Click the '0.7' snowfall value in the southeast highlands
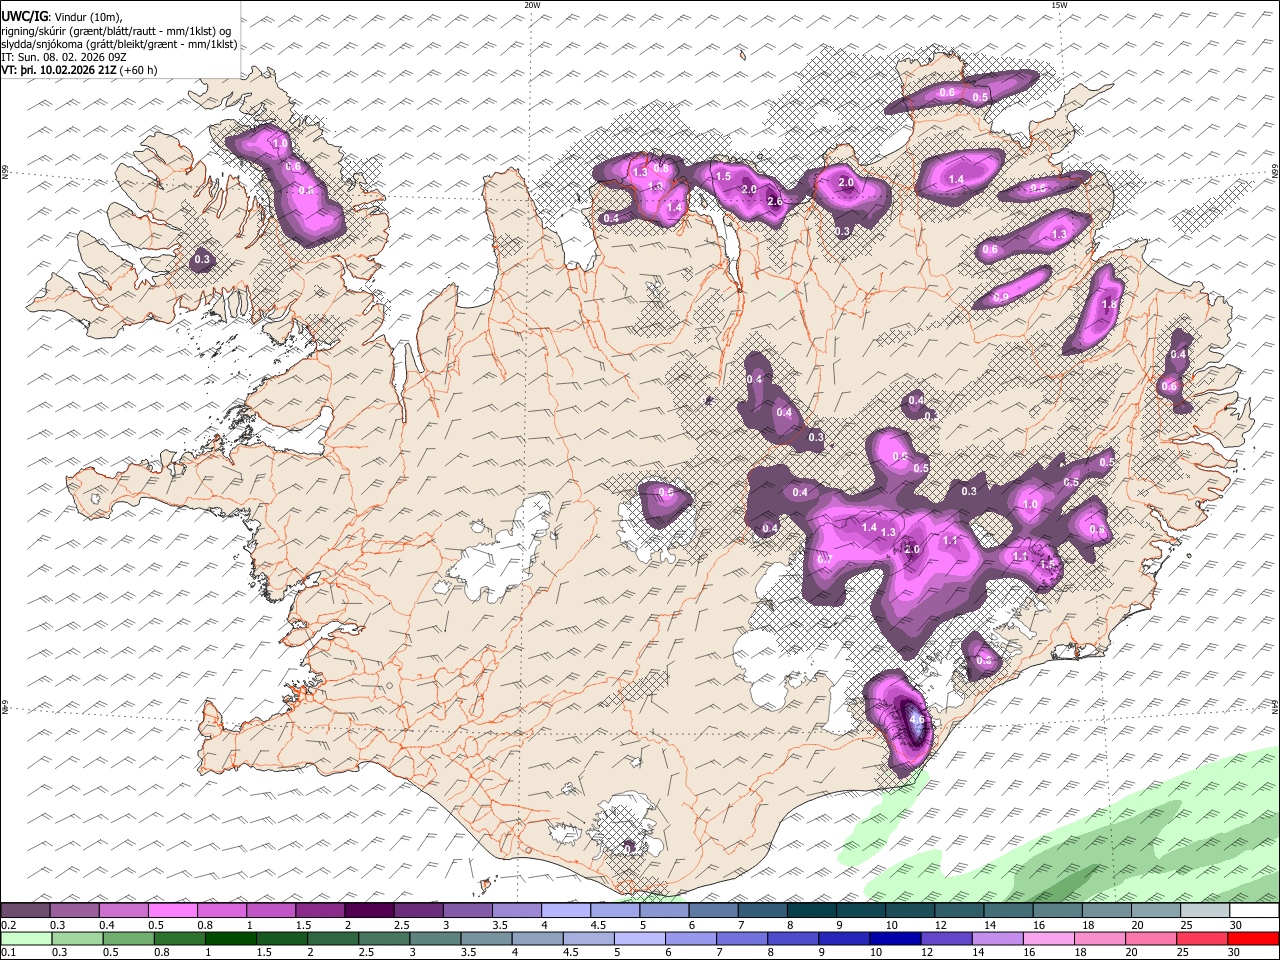This screenshot has height=960, width=1280. (825, 559)
